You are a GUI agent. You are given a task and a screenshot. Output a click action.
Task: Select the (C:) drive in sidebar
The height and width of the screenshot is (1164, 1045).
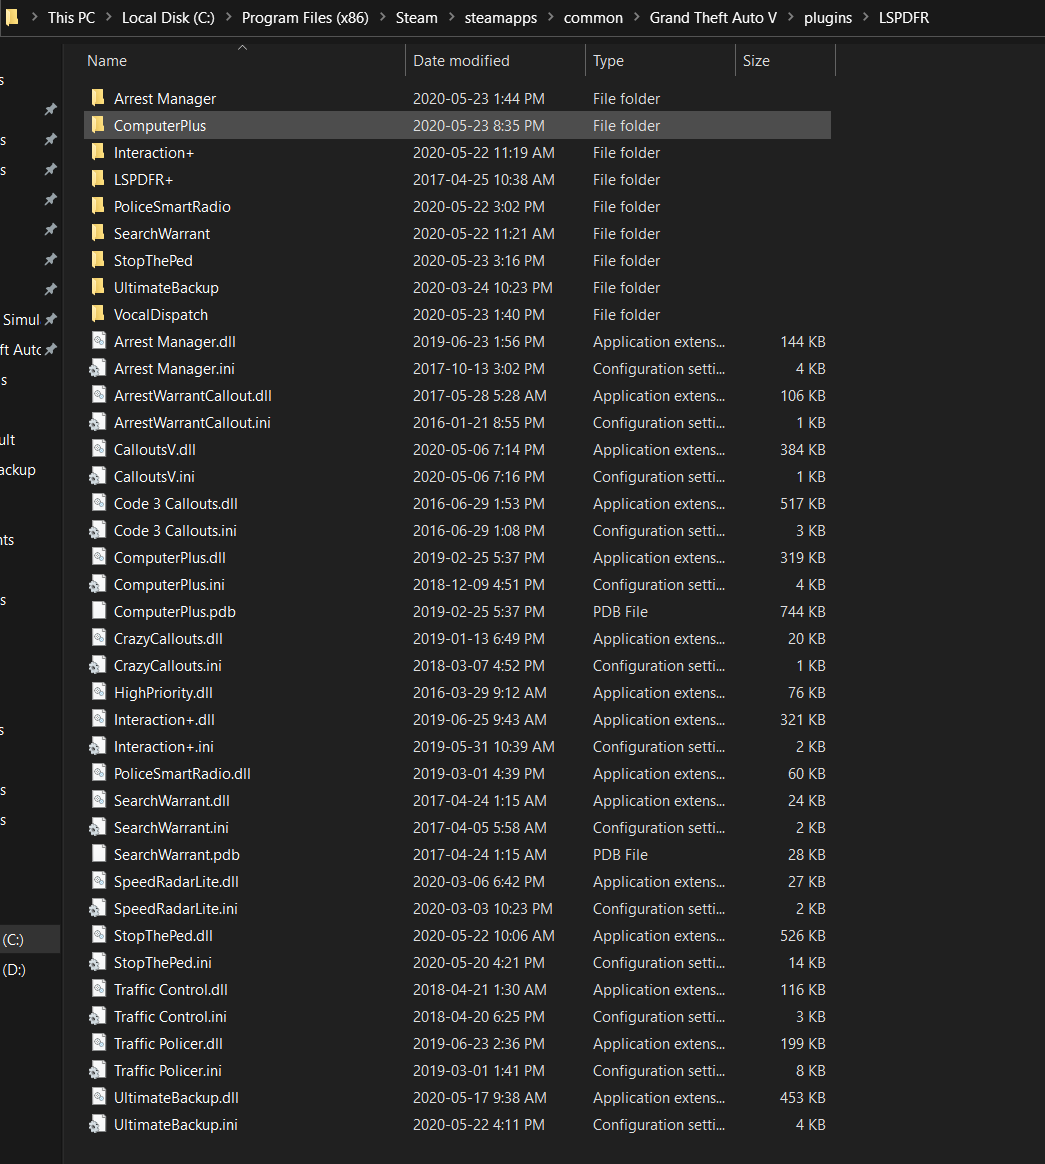click(30, 939)
